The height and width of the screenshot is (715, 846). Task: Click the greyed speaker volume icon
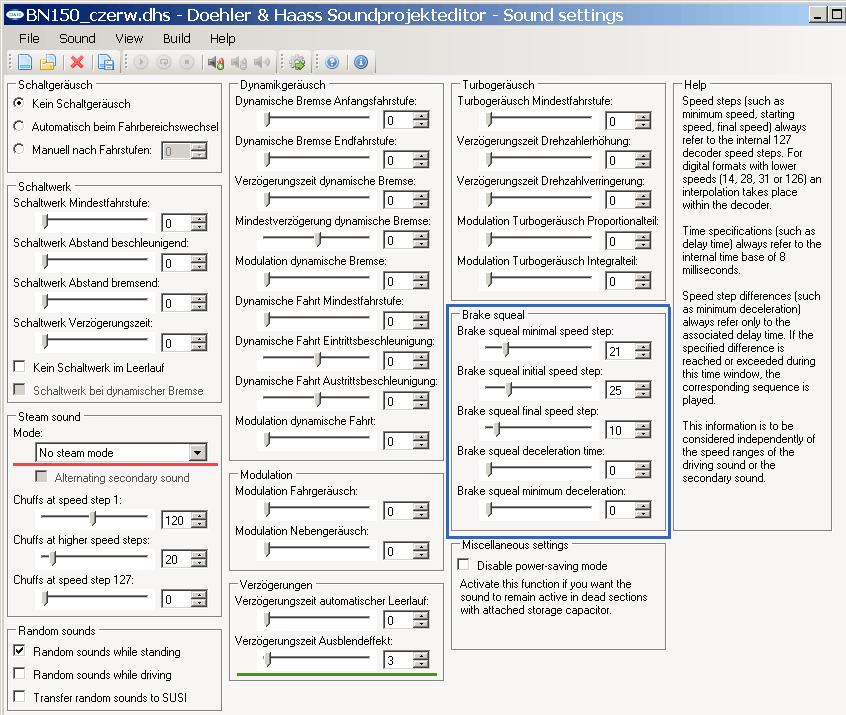pos(262,63)
